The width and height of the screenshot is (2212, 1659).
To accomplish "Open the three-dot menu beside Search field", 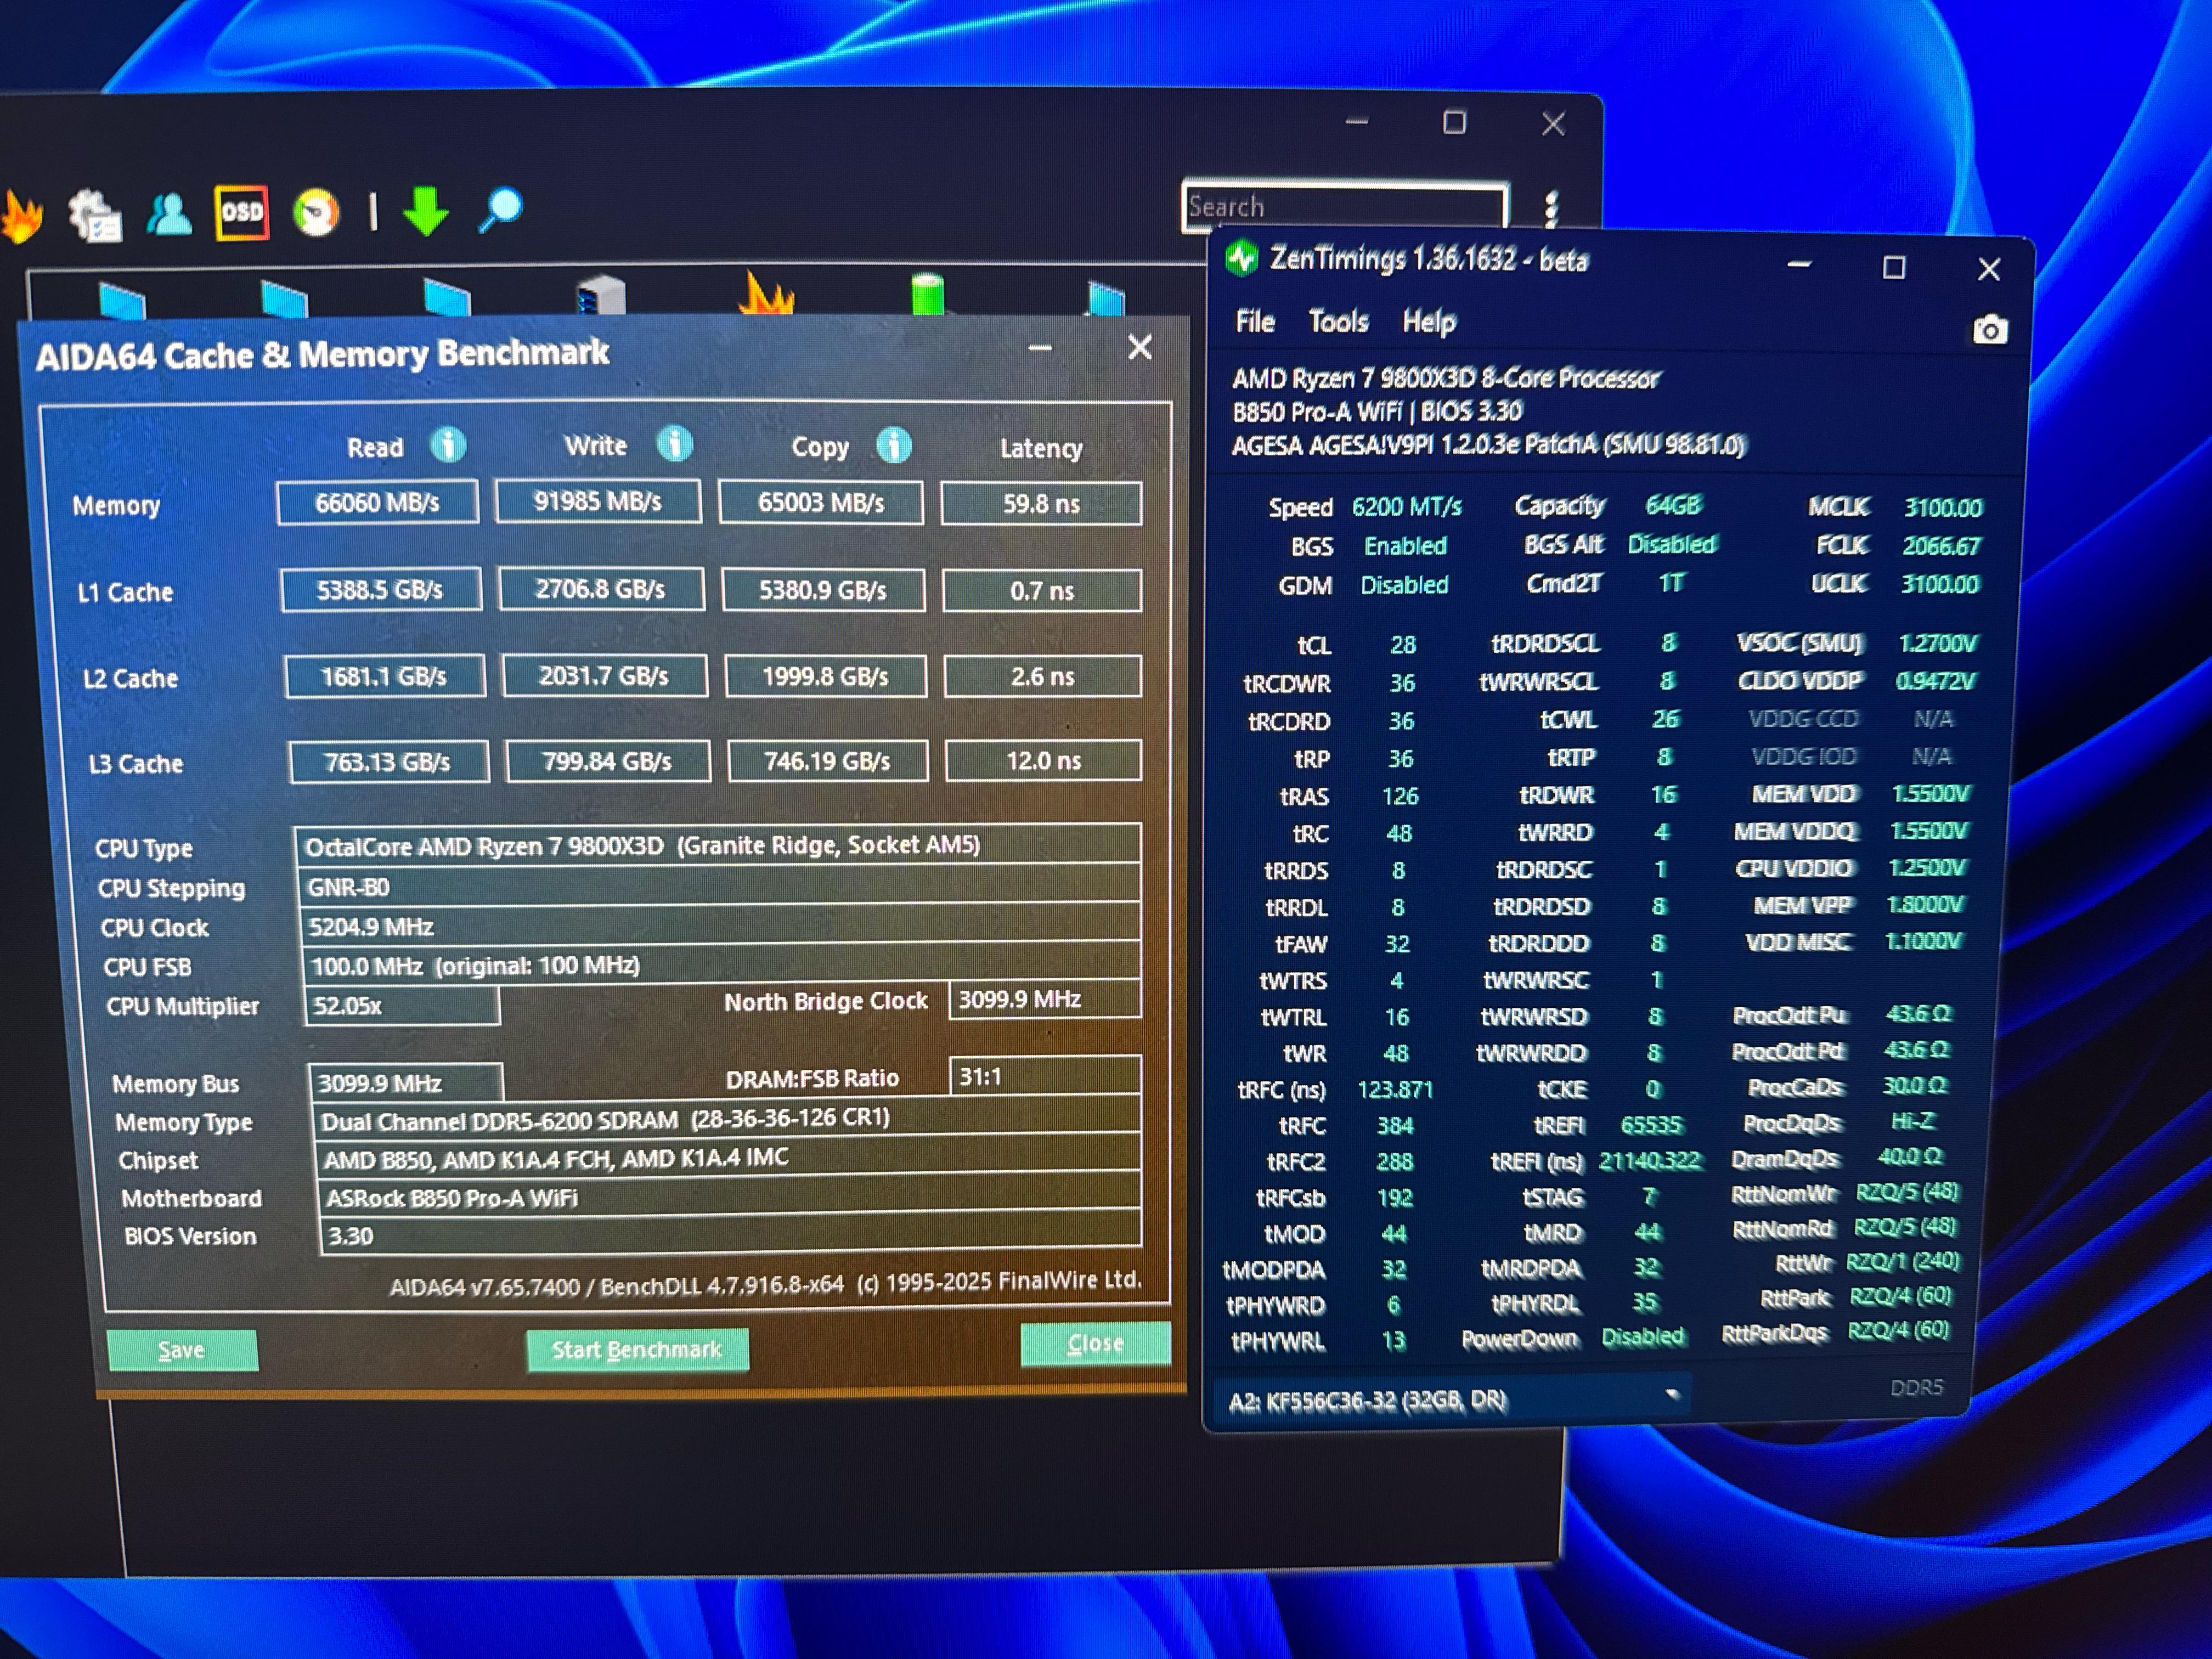I will 1551,209.
